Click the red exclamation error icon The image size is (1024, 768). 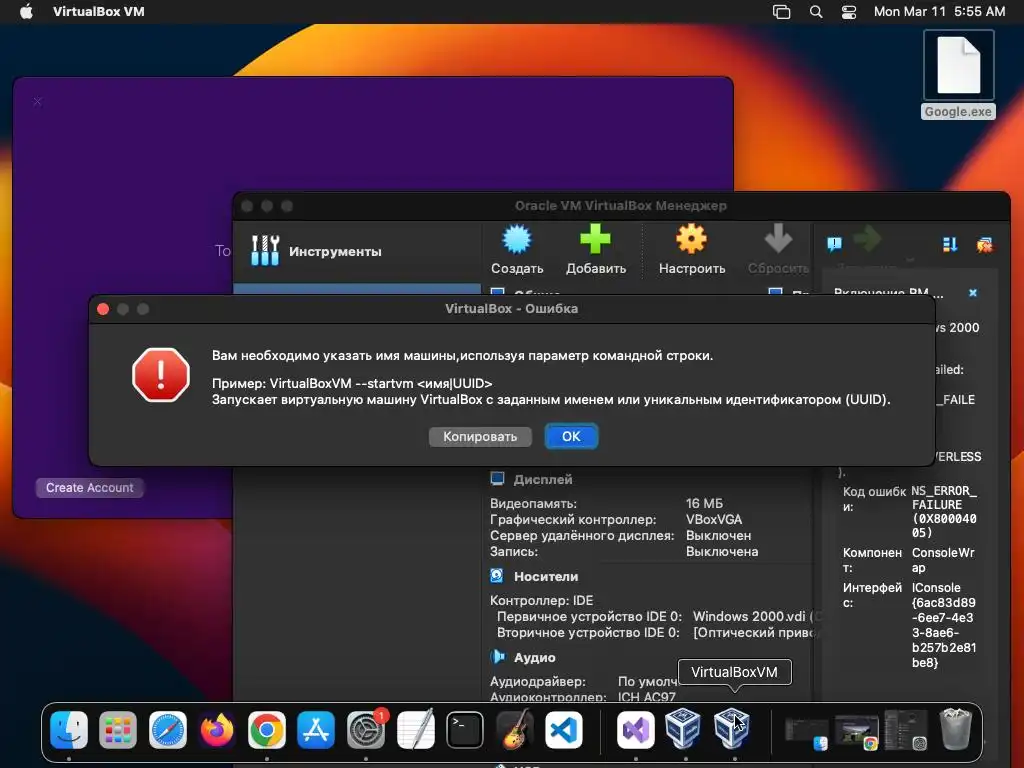161,375
